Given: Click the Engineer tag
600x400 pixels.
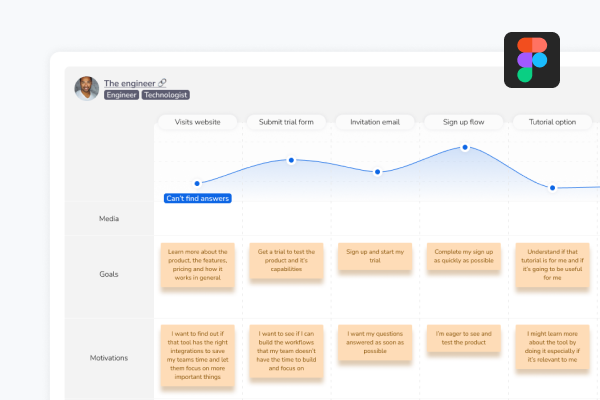Looking at the screenshot, I should [120, 95].
